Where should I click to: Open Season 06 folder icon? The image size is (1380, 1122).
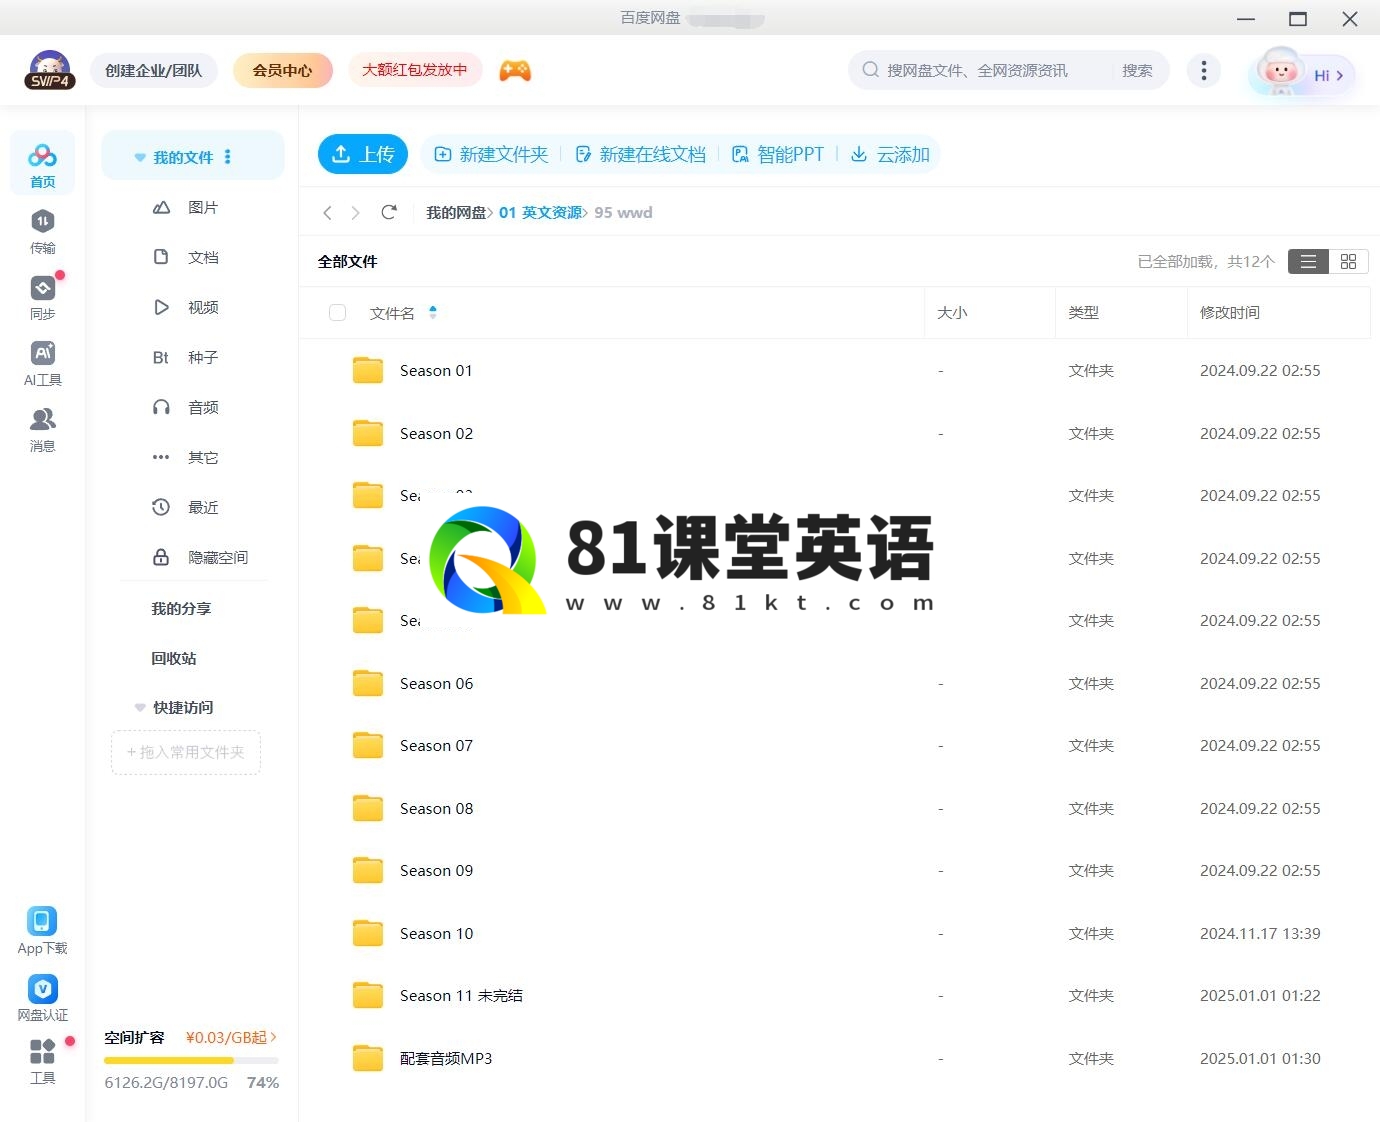368,683
